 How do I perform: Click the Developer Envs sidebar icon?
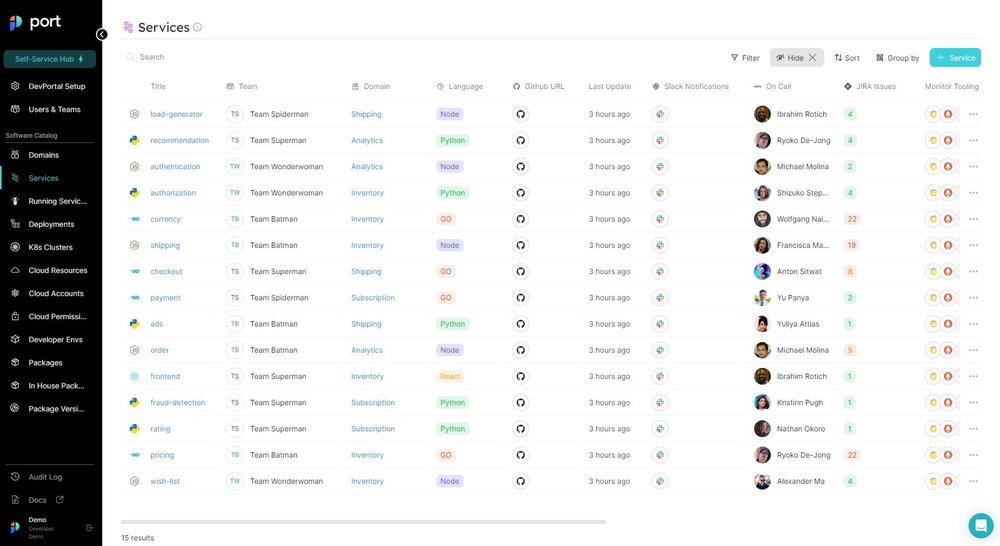[x=15, y=339]
